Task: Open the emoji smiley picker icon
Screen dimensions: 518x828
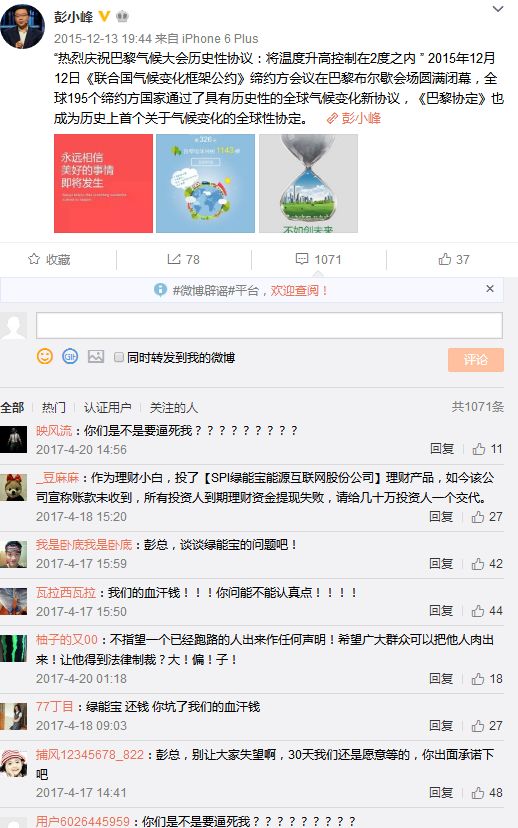Action: point(45,356)
